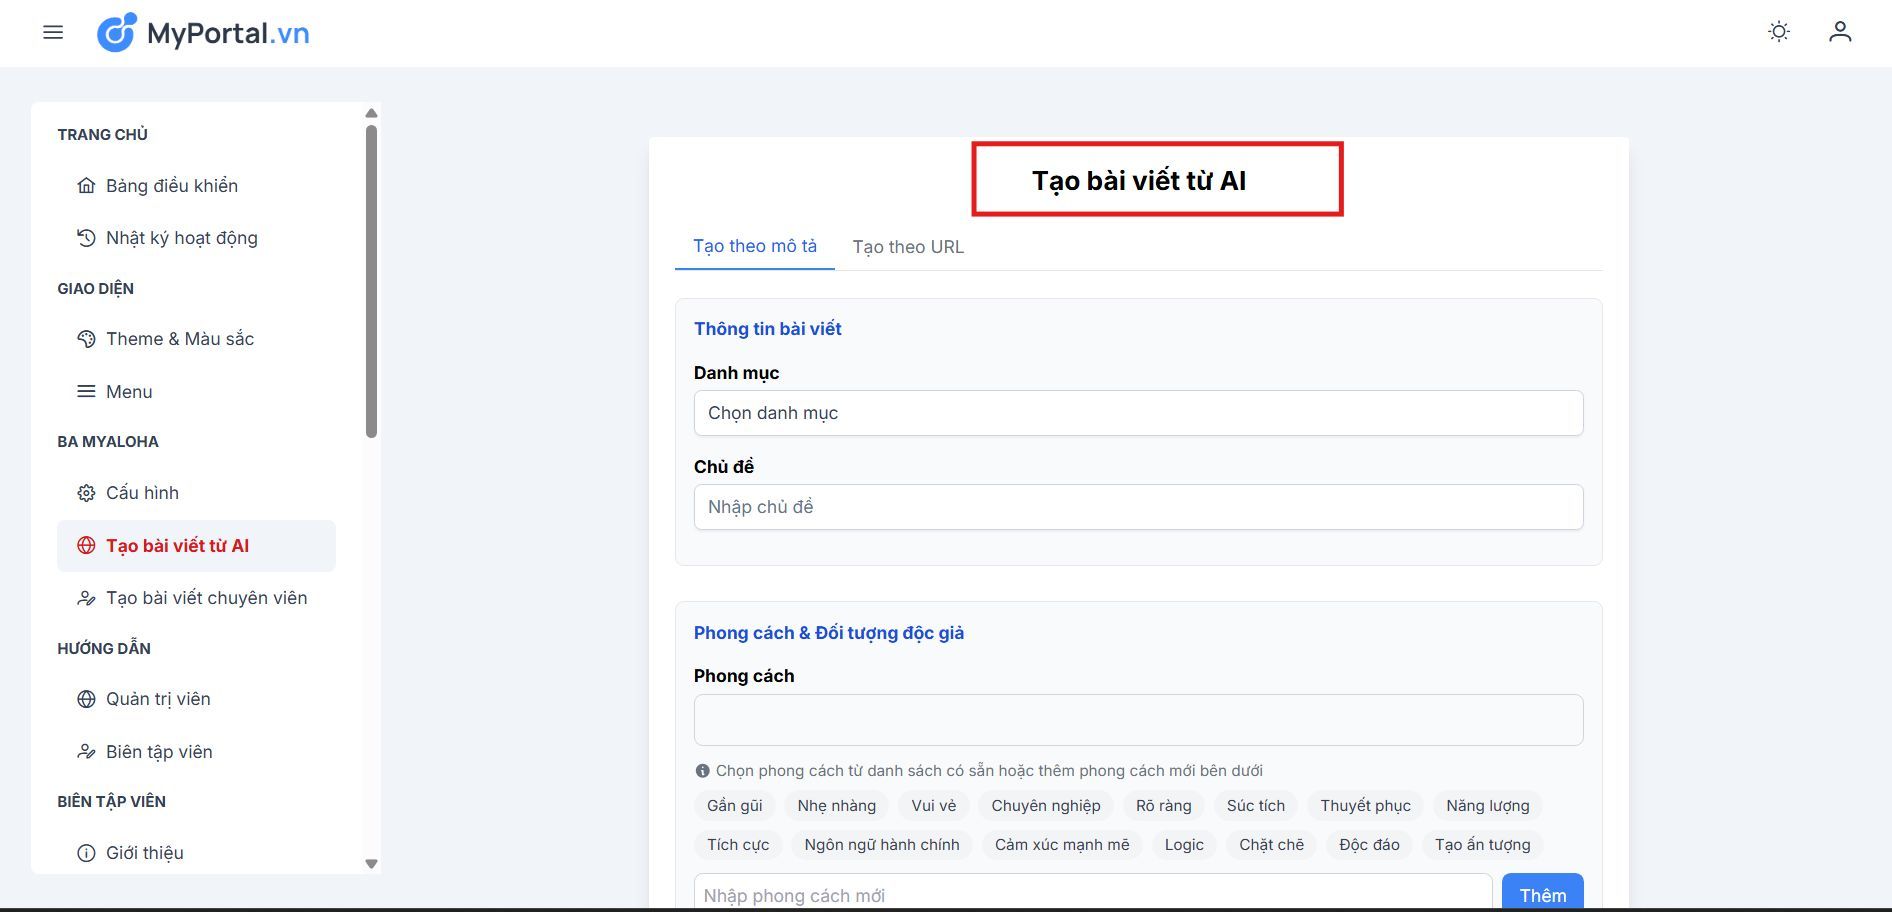Select the Chuyên nghiệp style chip
This screenshot has height=912, width=1892.
point(1045,806)
